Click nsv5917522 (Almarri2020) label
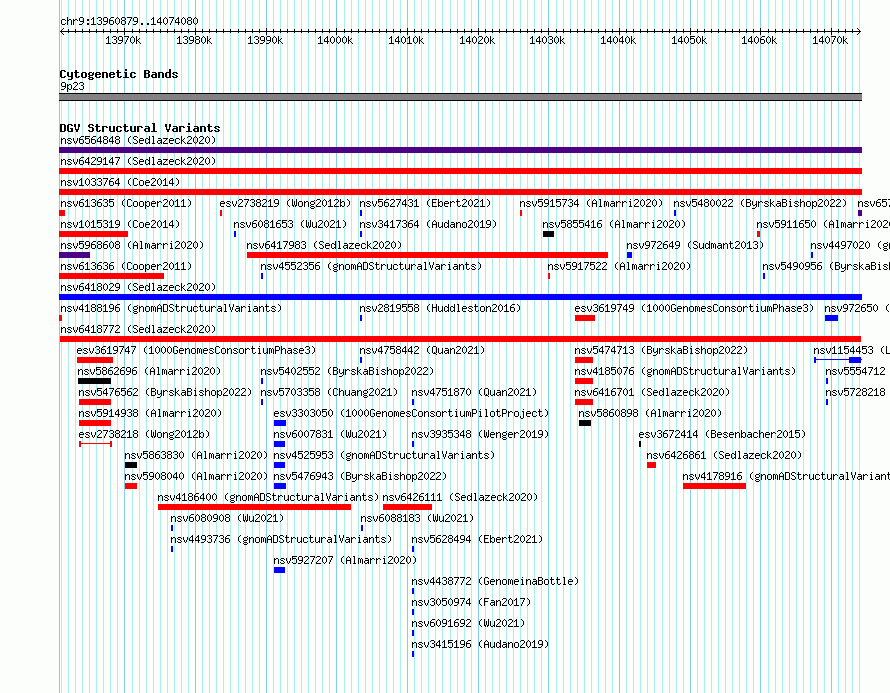The height and width of the screenshot is (693, 890). (x=619, y=266)
